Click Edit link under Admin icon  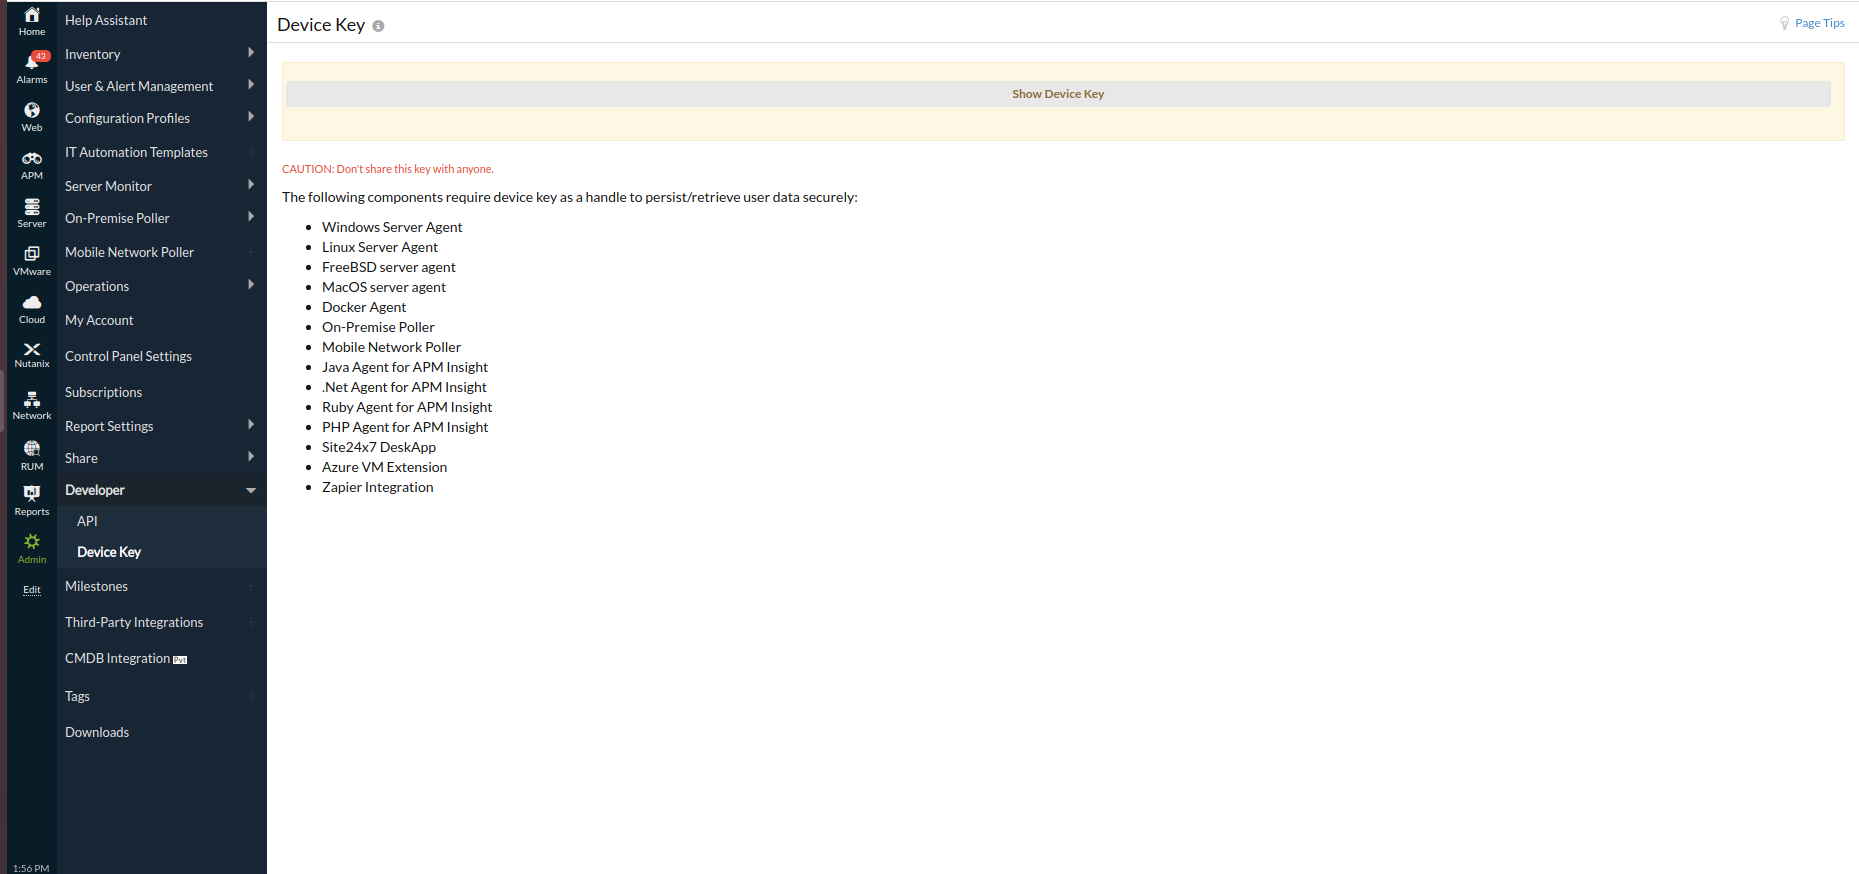32,590
